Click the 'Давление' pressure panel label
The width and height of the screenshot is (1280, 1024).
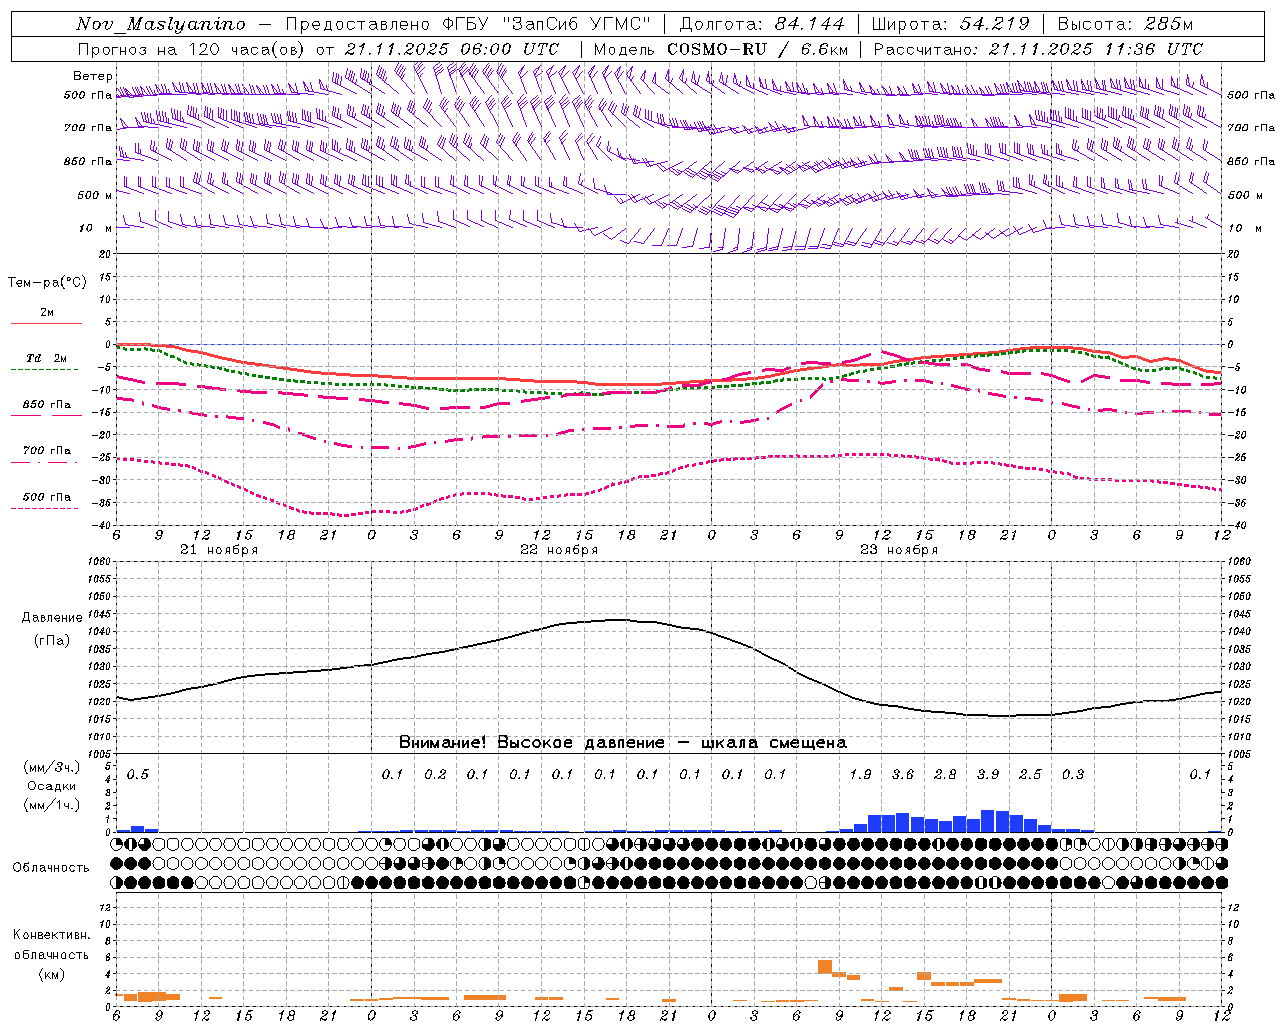coord(52,618)
